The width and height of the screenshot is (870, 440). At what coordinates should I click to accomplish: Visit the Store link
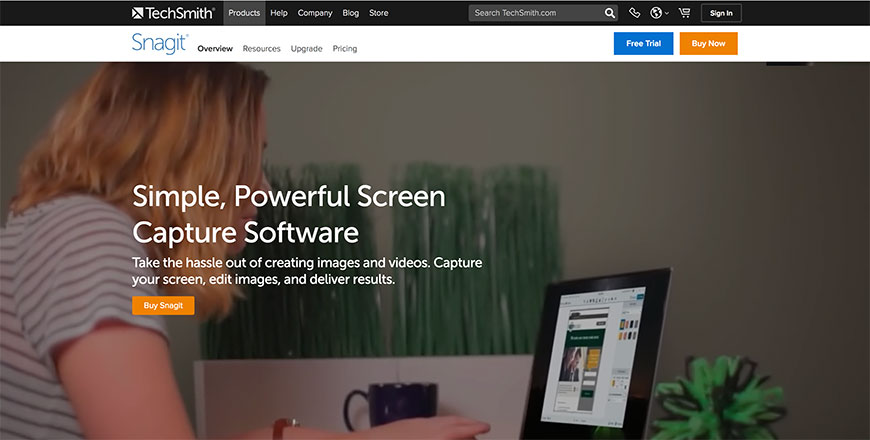tap(379, 13)
